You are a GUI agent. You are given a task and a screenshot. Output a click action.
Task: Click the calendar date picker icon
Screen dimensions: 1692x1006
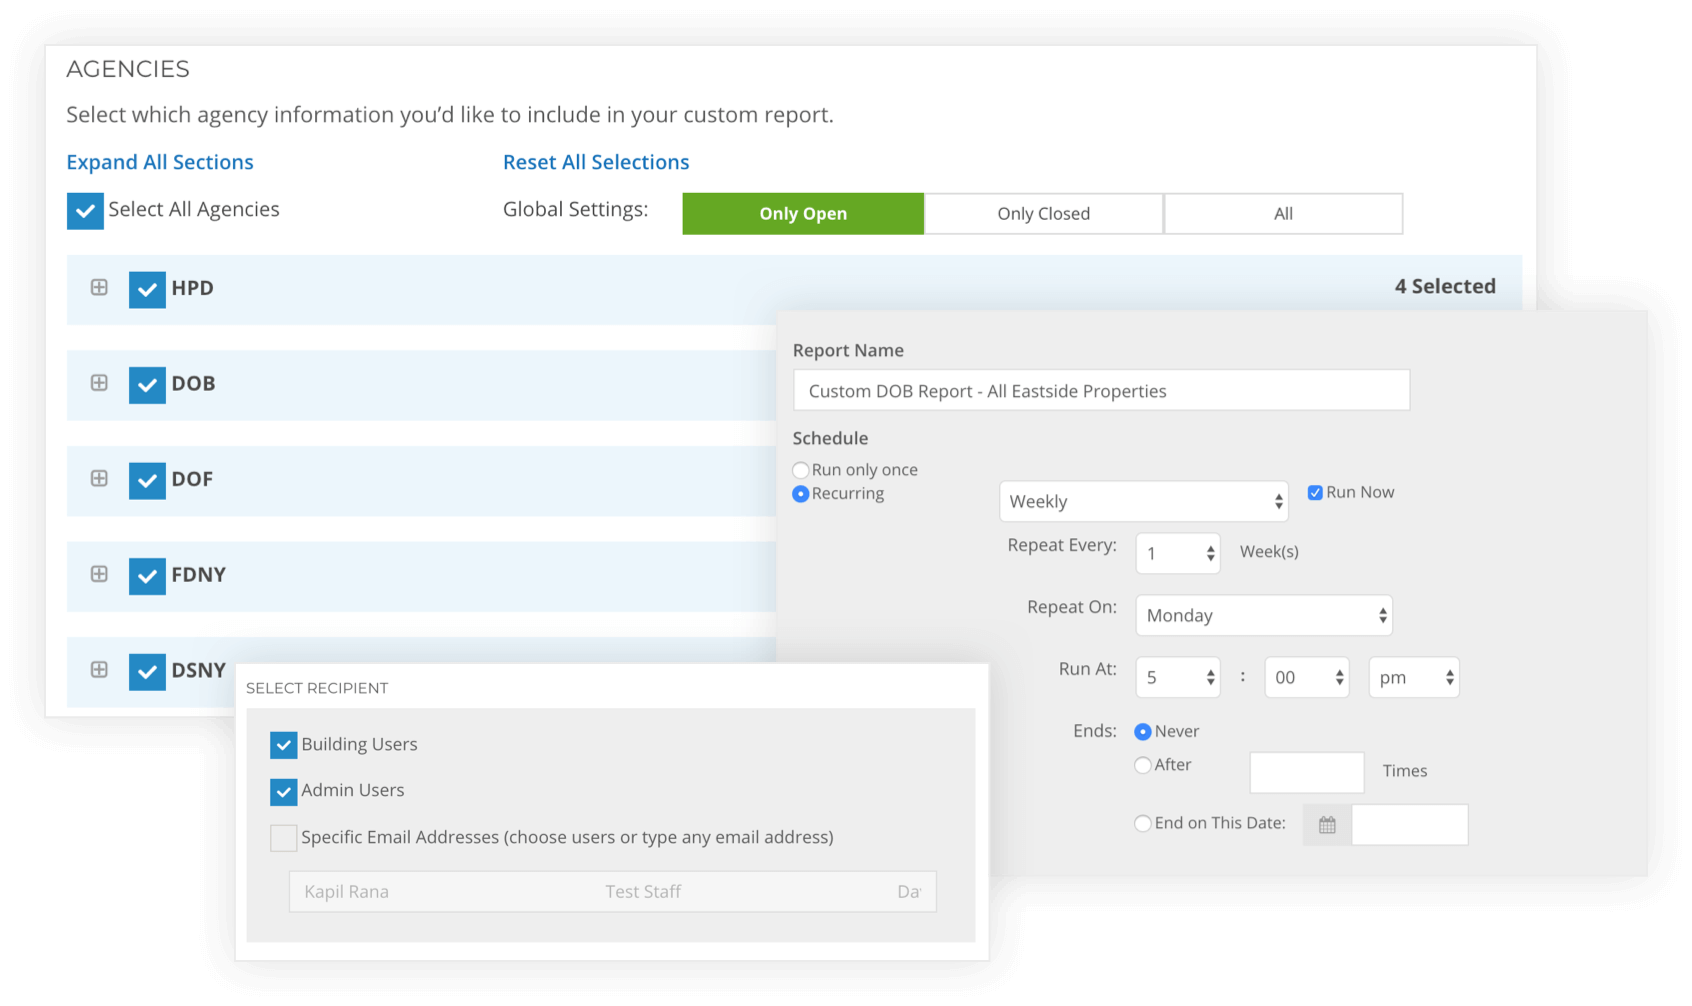coord(1327,825)
